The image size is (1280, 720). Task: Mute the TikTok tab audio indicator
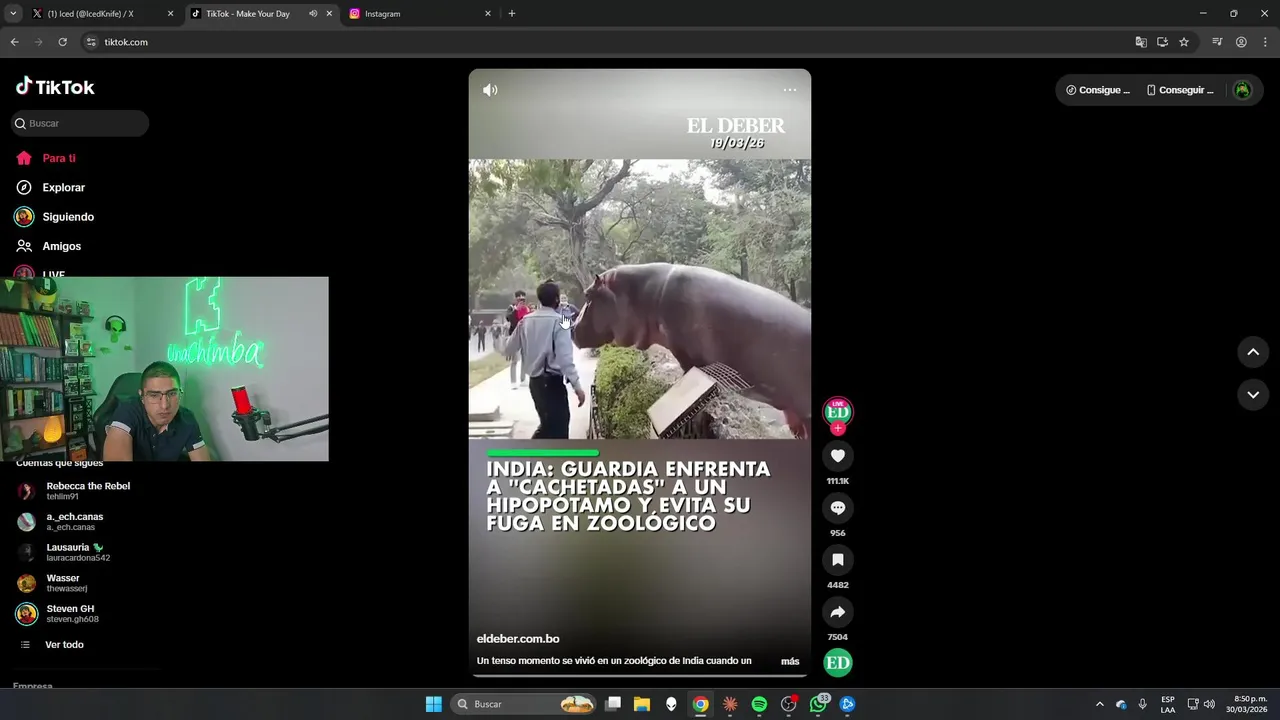pos(313,14)
